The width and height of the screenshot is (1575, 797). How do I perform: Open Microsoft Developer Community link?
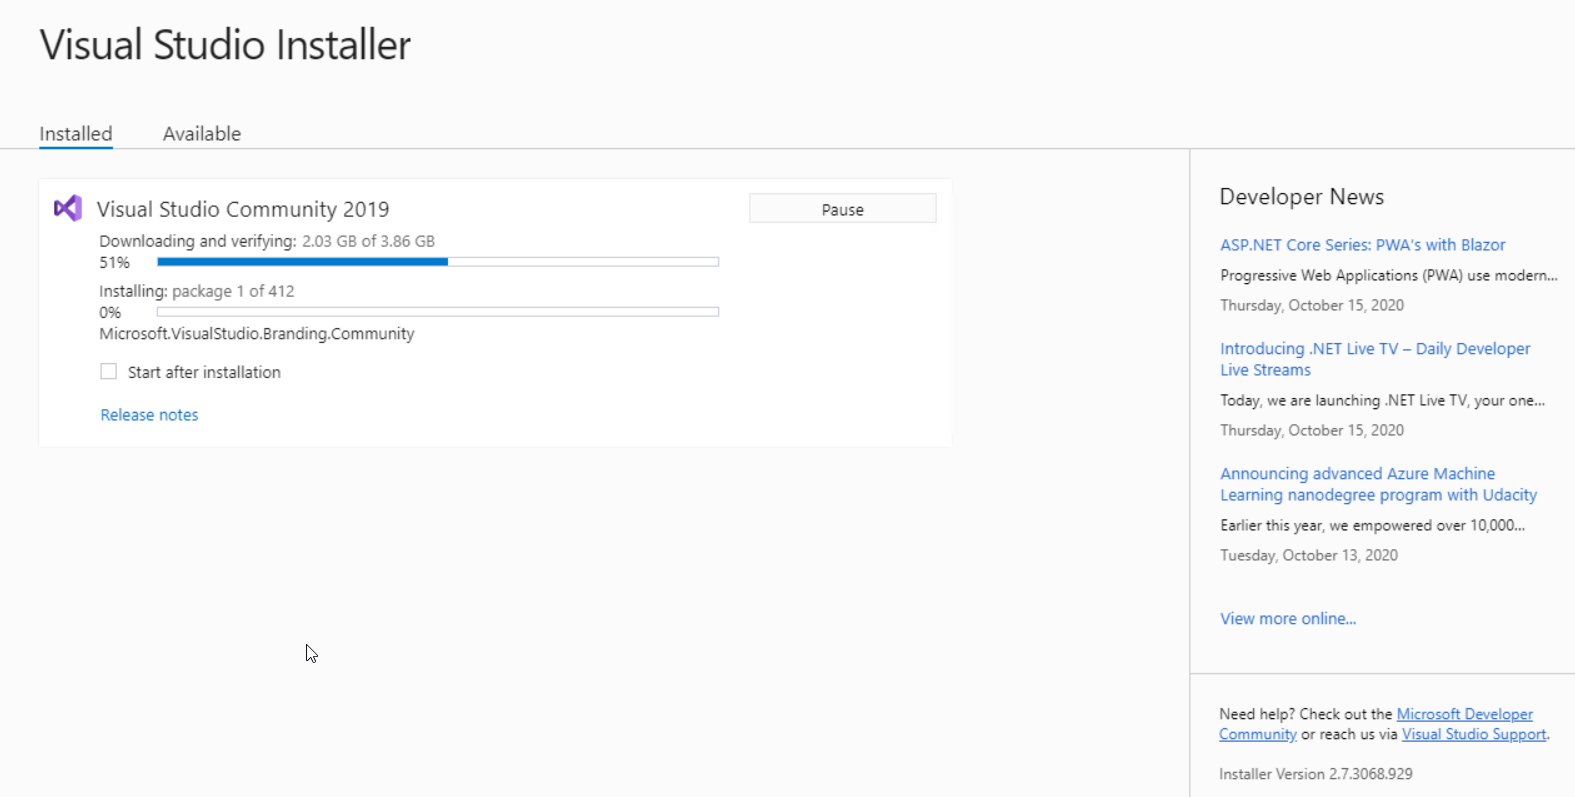point(1464,714)
